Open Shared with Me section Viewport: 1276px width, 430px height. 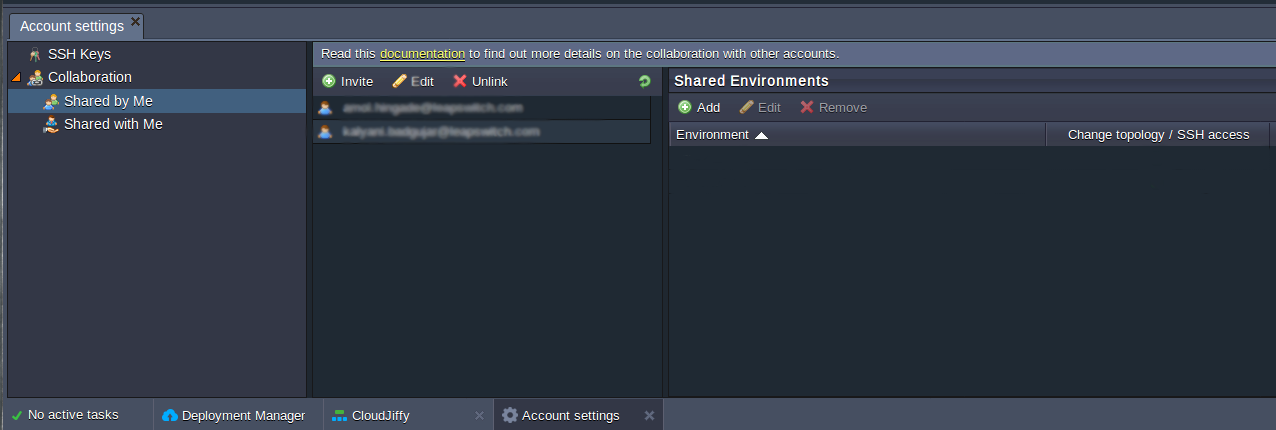(113, 124)
